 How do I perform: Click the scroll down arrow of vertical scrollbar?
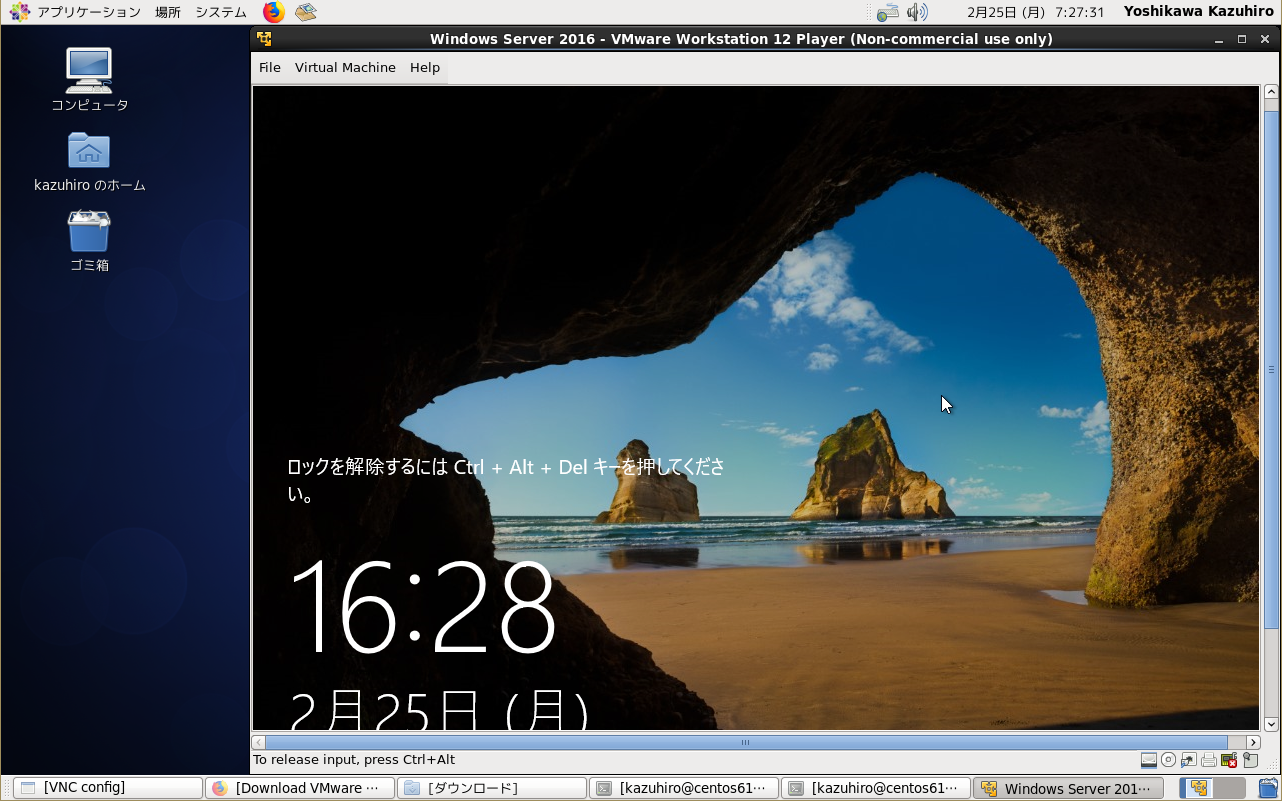pyautogui.click(x=1272, y=724)
